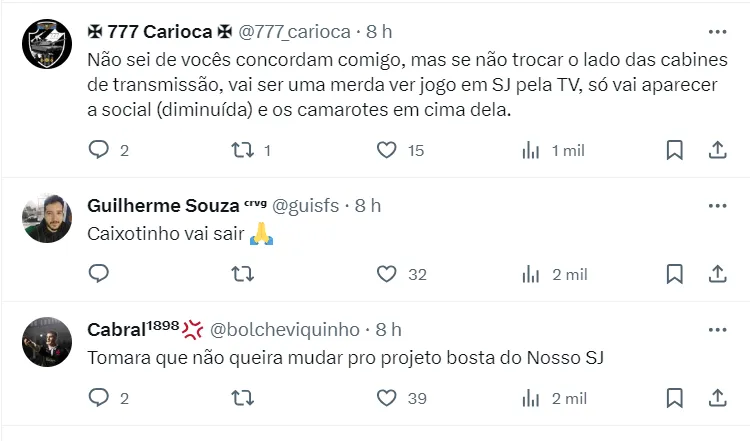Retweet the 777 Carioca post
Screen dimensions: 750x441
click(x=241, y=150)
